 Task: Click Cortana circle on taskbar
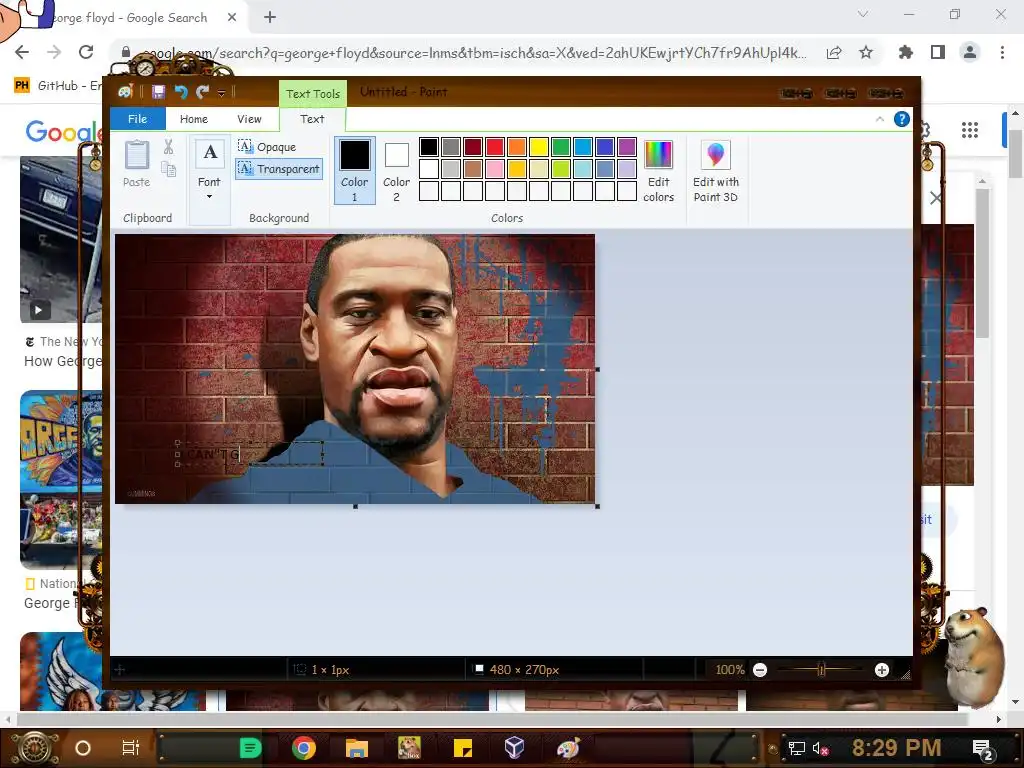(x=83, y=748)
